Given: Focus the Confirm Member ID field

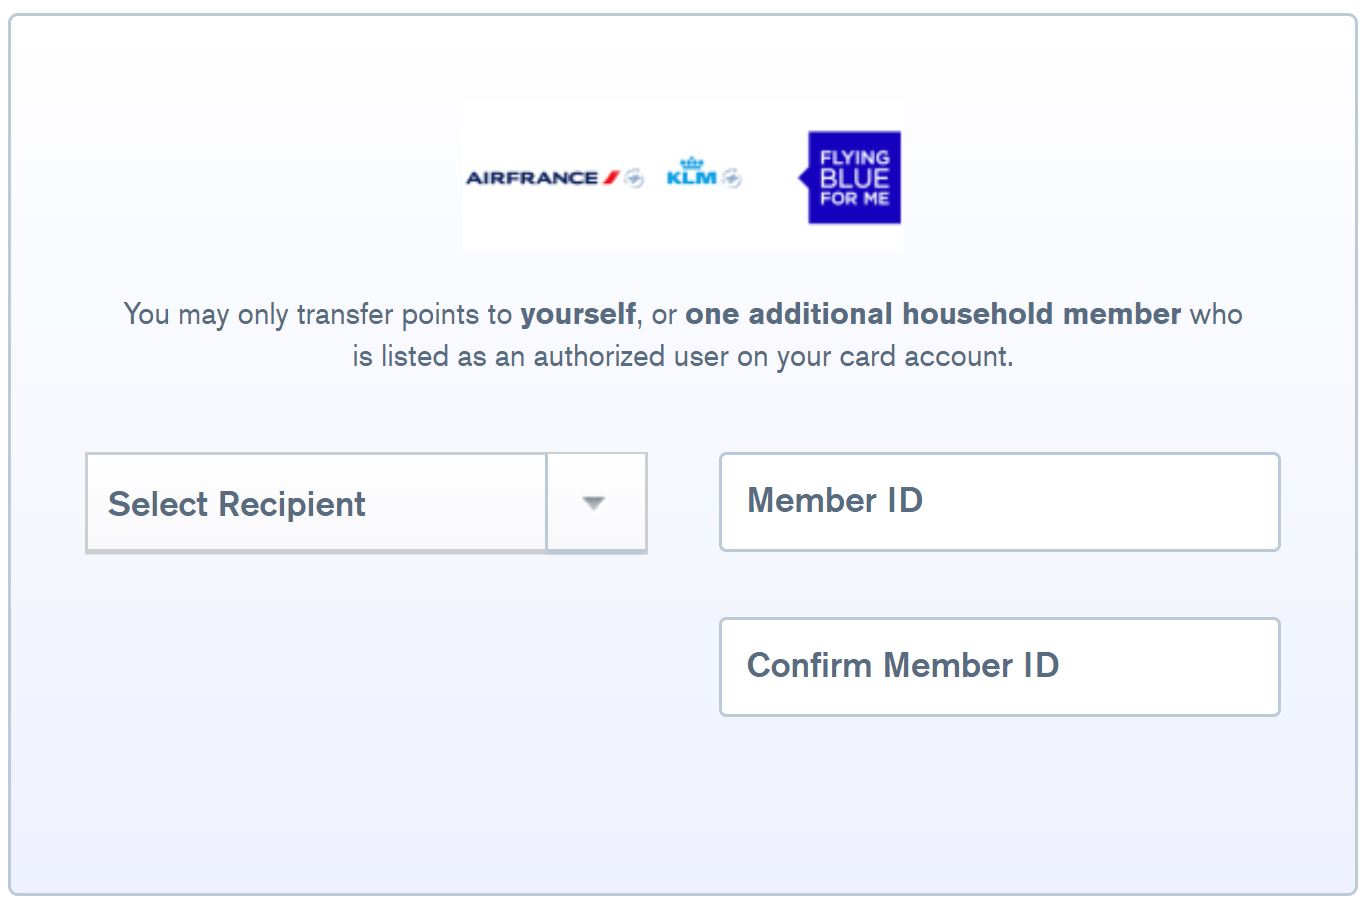Looking at the screenshot, I should tap(1000, 667).
